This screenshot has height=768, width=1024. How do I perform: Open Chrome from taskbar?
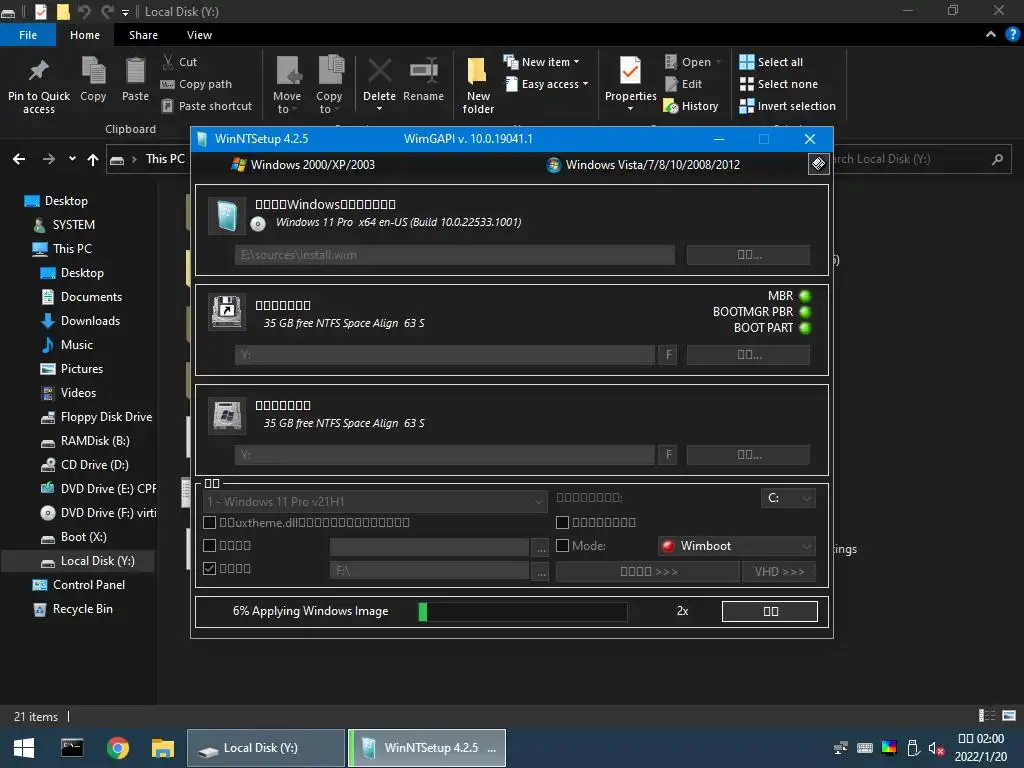(118, 748)
